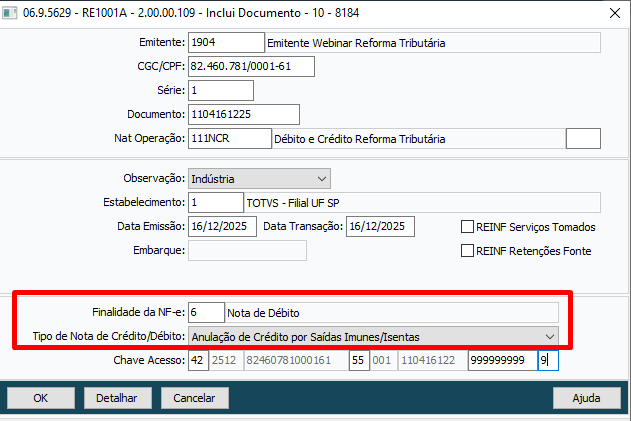Click the Chave Acesso label
Viewport: 631px width, 421px height.
click(x=149, y=360)
